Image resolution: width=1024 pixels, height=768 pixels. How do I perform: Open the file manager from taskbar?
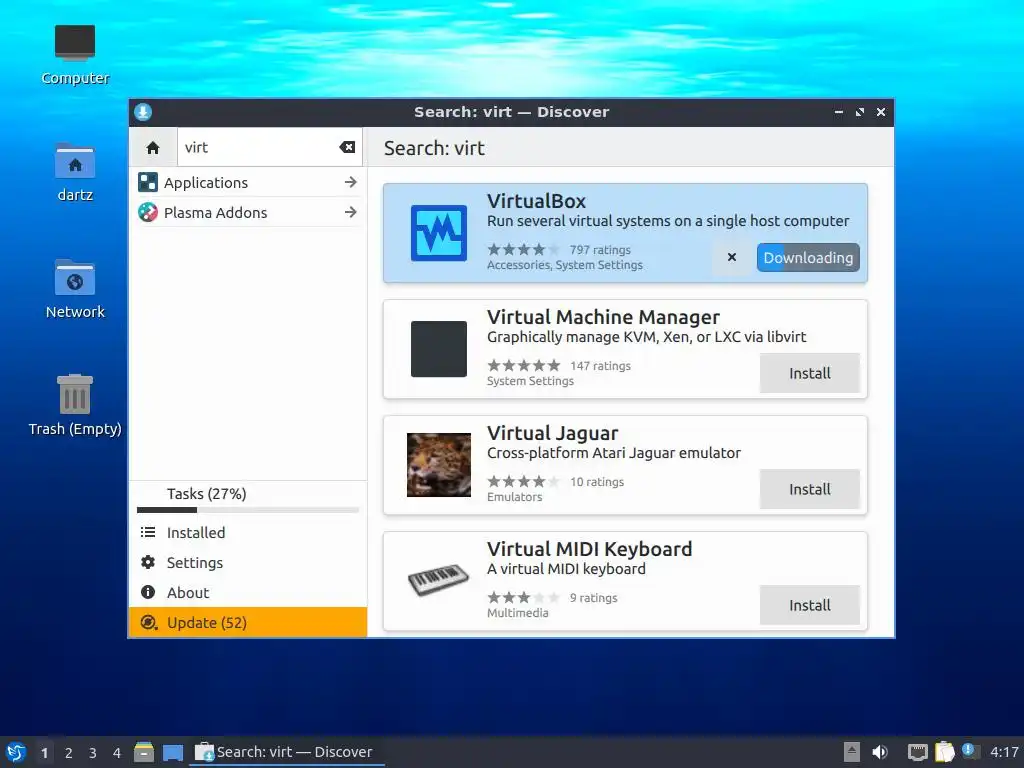click(144, 752)
